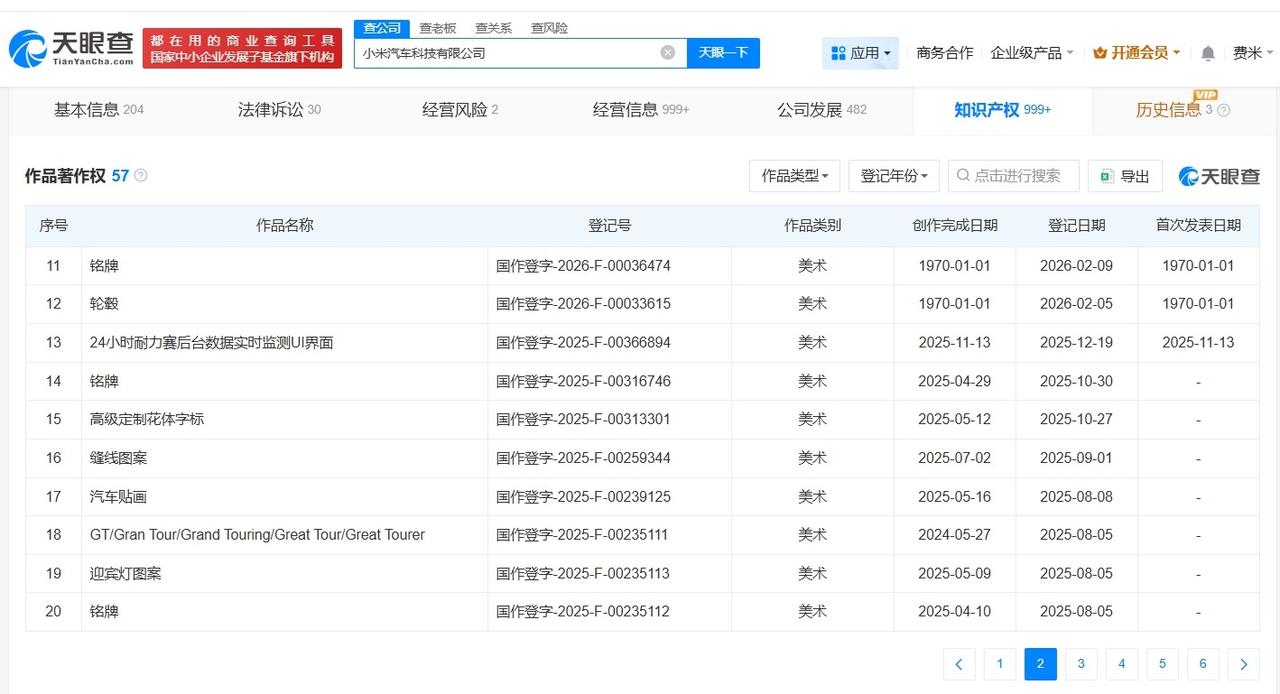The image size is (1280, 694).
Task: Click the 导出 export button
Action: coord(1125,176)
